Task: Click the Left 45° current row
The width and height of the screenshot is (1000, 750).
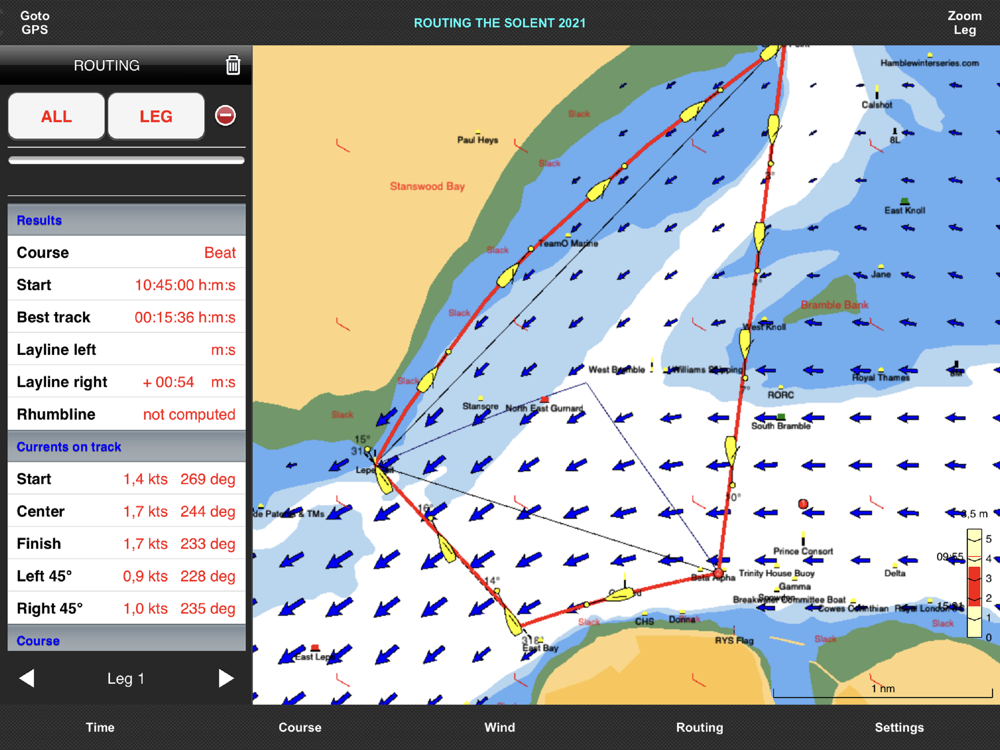Action: pyautogui.click(x=126, y=576)
